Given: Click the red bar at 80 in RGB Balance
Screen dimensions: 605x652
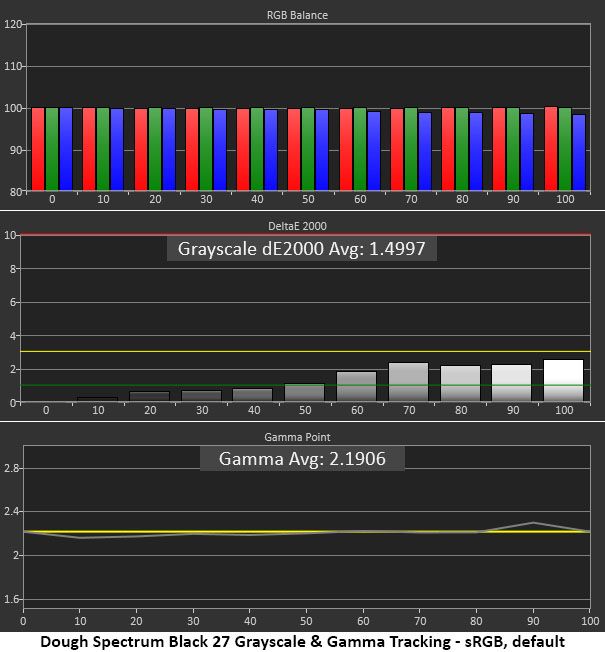Looking at the screenshot, I should (x=448, y=149).
